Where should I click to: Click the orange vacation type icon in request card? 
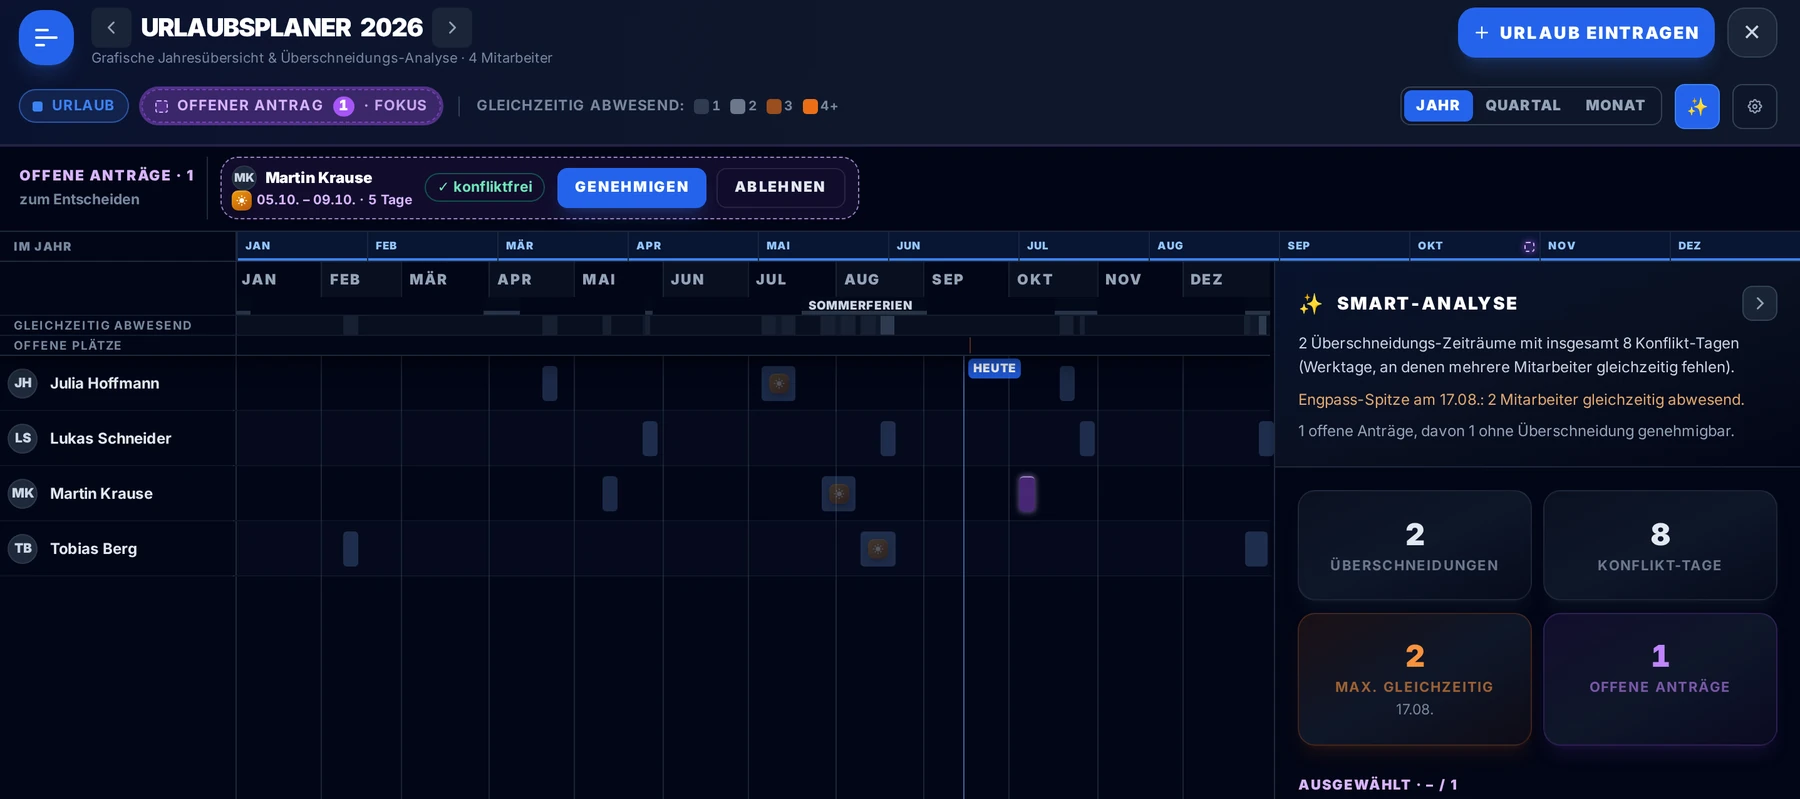(242, 200)
